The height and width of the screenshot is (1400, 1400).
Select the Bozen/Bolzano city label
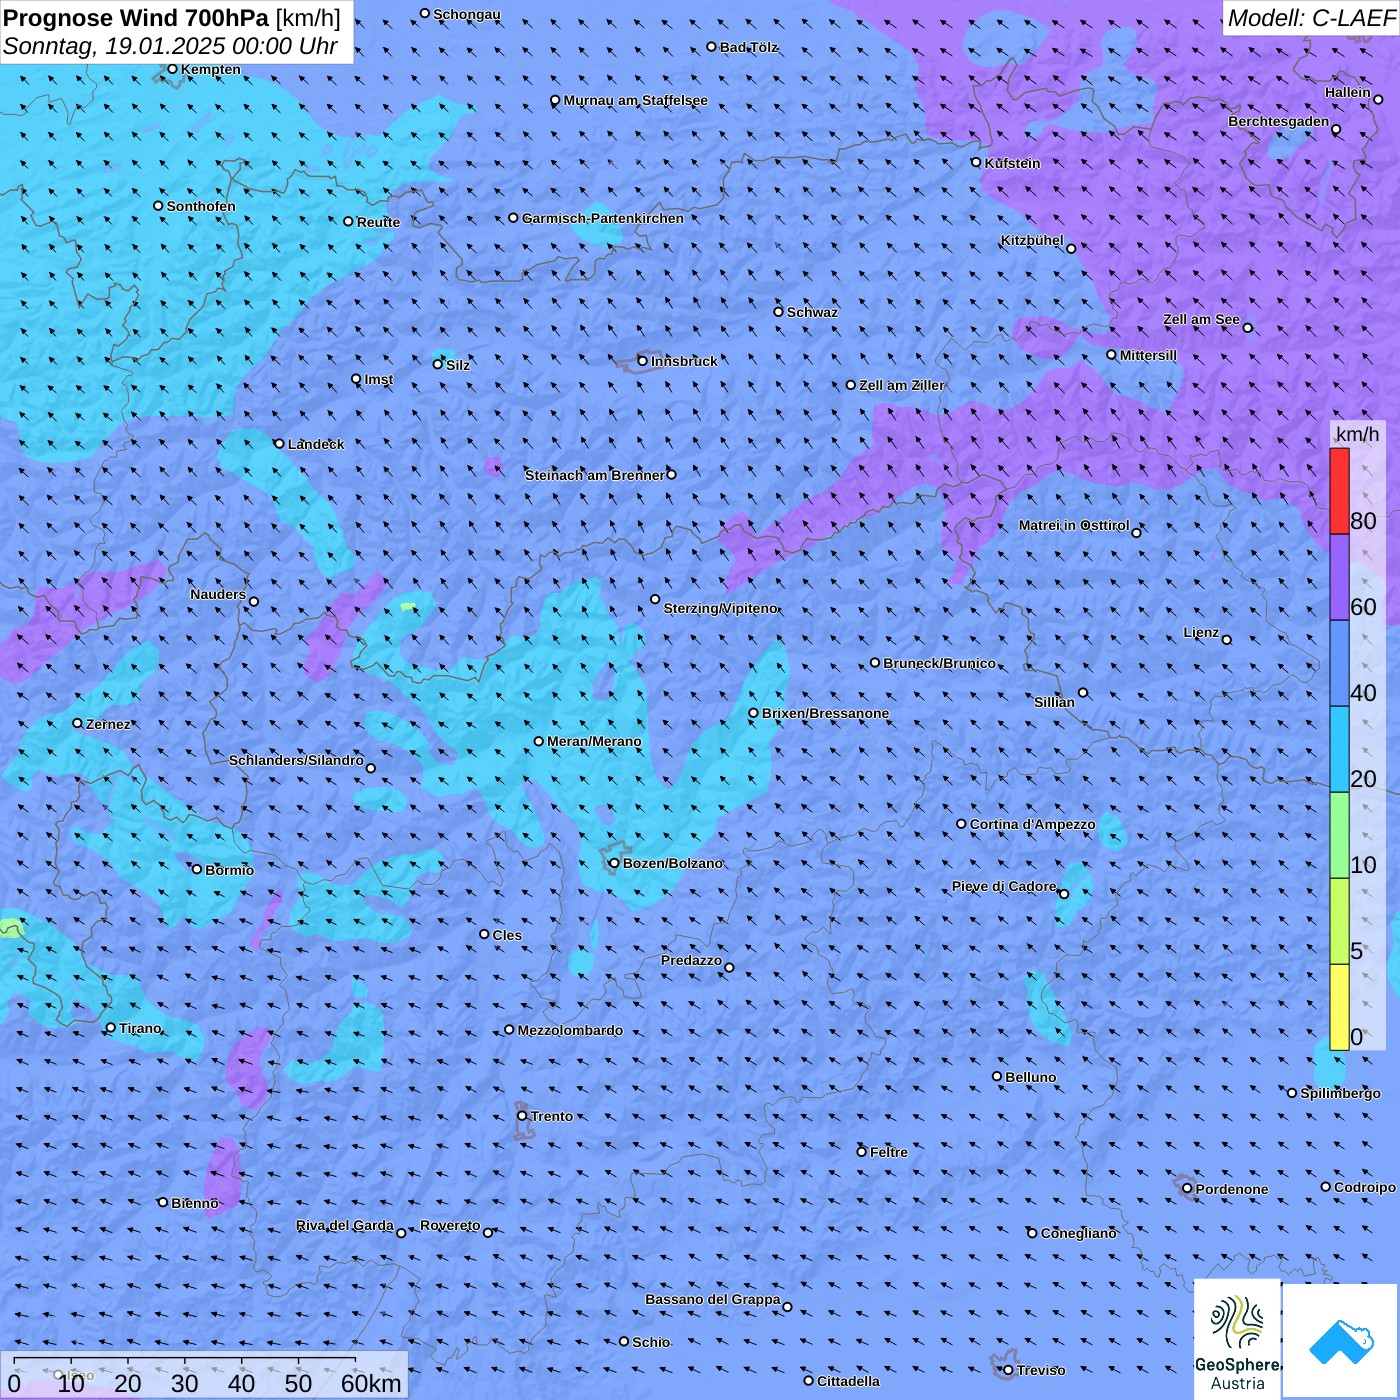pyautogui.click(x=672, y=863)
